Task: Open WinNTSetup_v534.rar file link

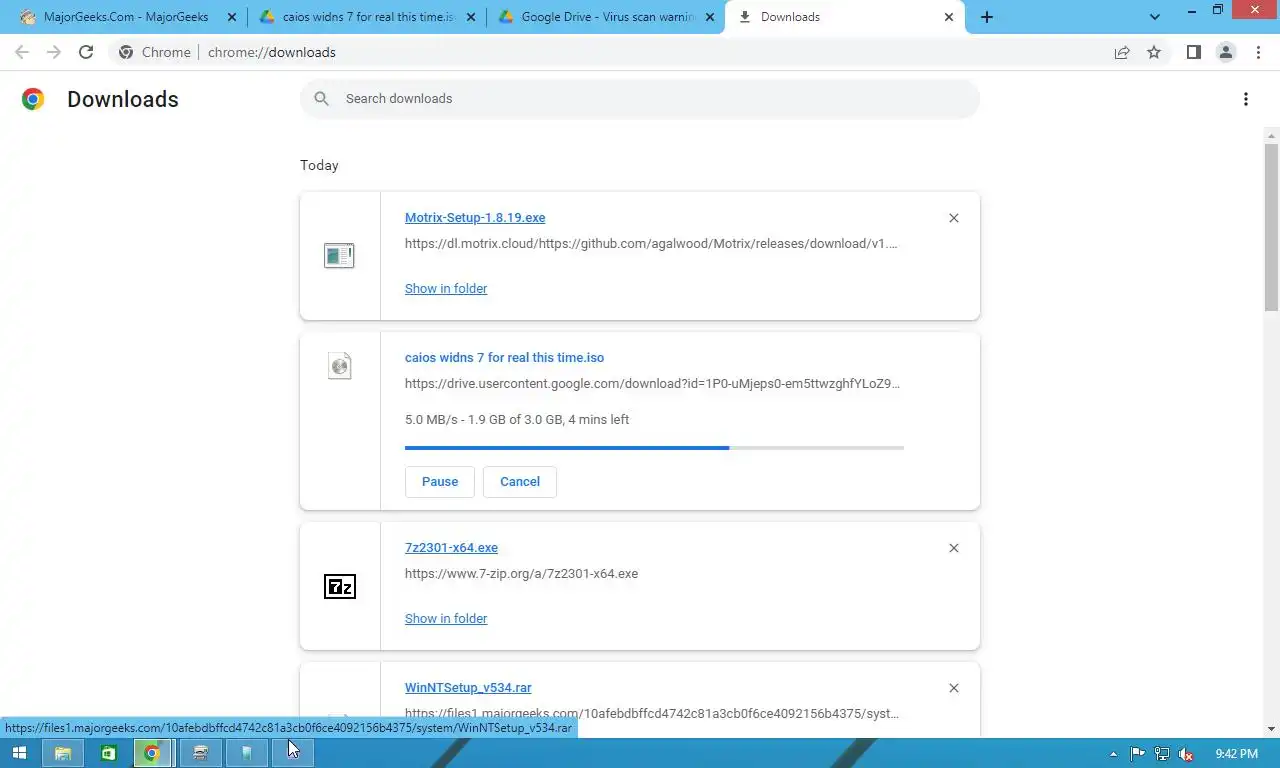Action: coord(468,687)
